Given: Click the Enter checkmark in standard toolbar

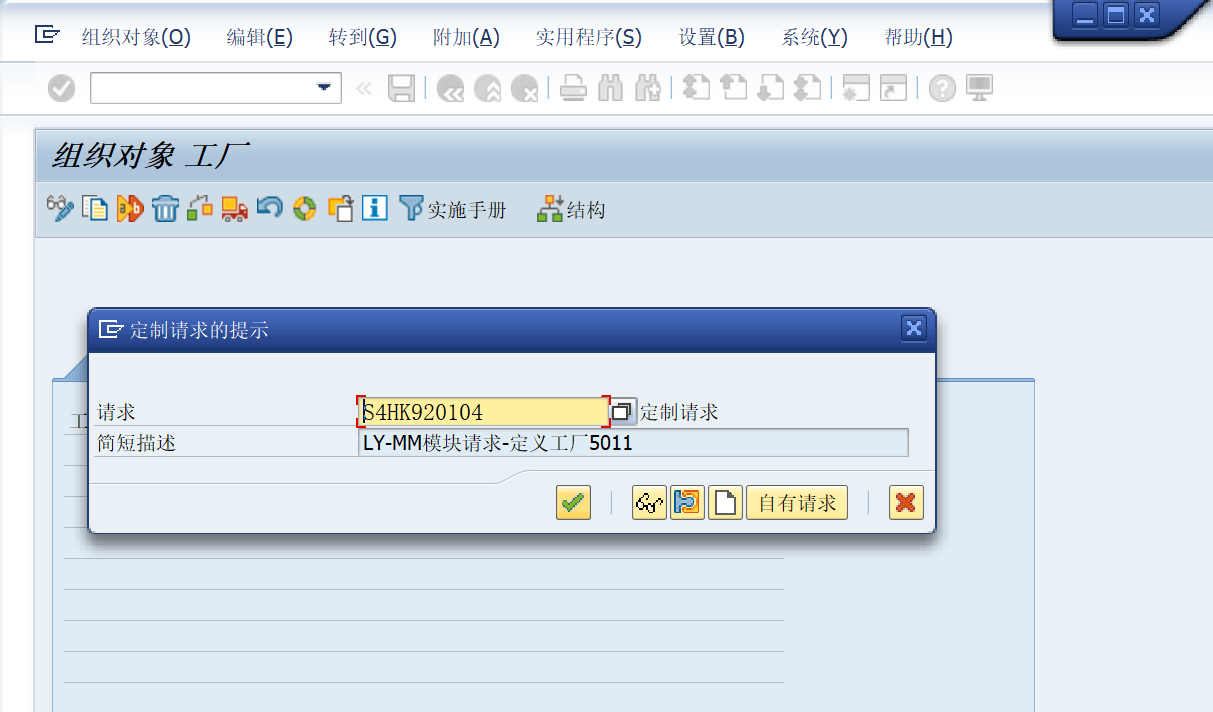Looking at the screenshot, I should point(62,89).
